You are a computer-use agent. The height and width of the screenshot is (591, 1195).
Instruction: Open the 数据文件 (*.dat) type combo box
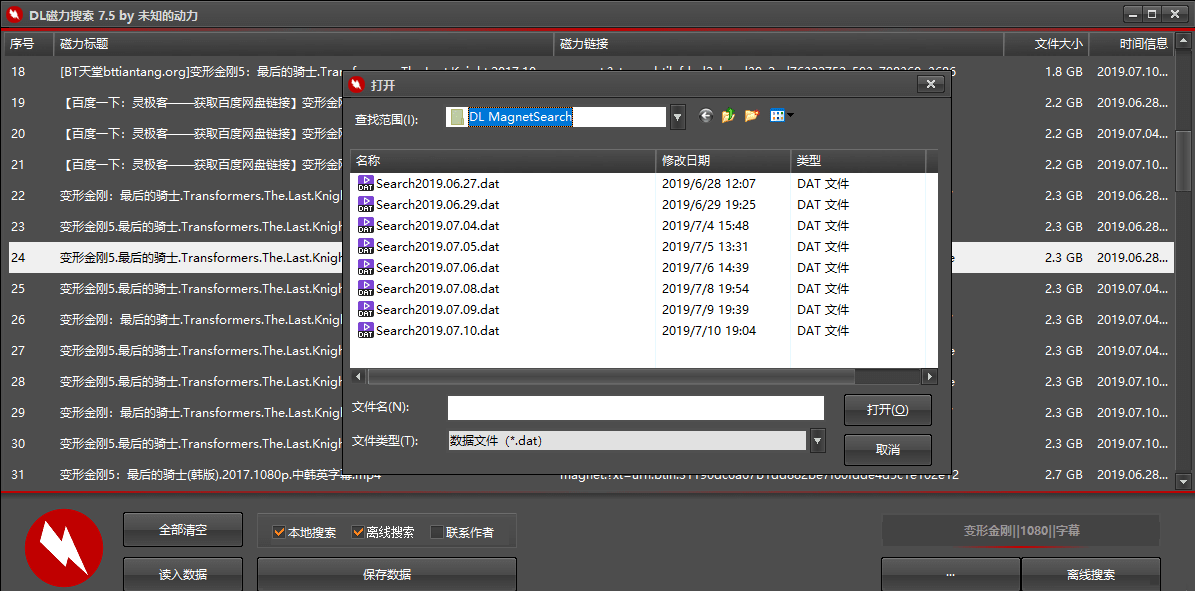pyautogui.click(x=626, y=441)
